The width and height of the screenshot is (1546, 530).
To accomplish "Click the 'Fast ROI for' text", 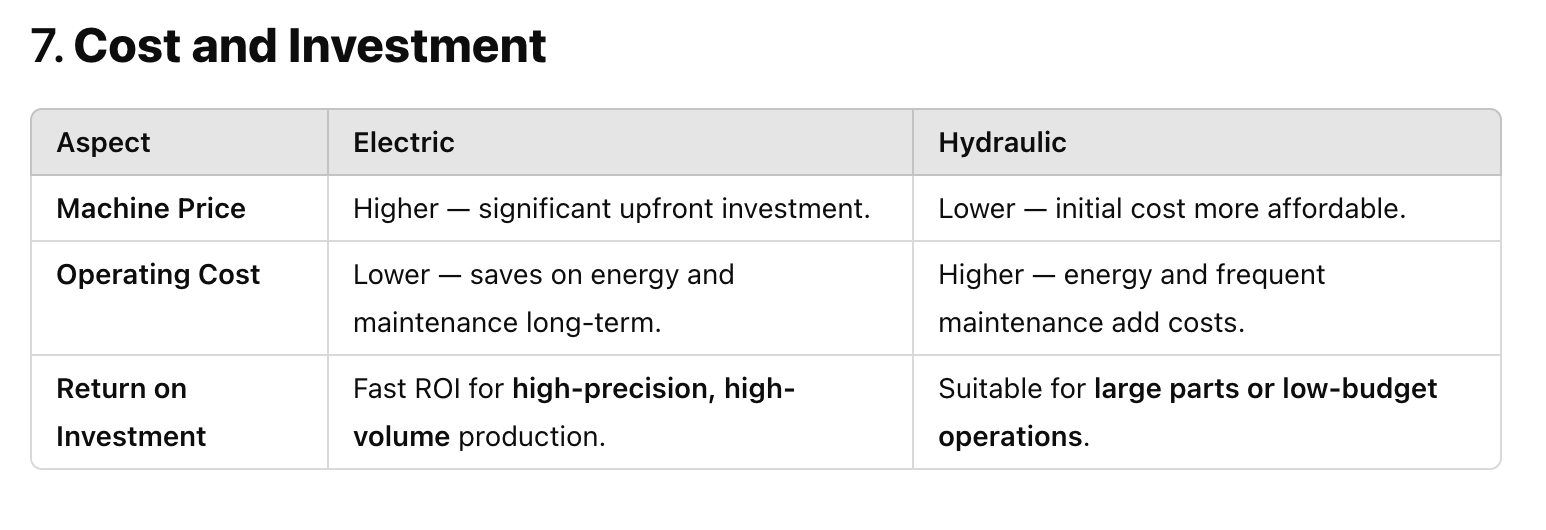I will (428, 388).
